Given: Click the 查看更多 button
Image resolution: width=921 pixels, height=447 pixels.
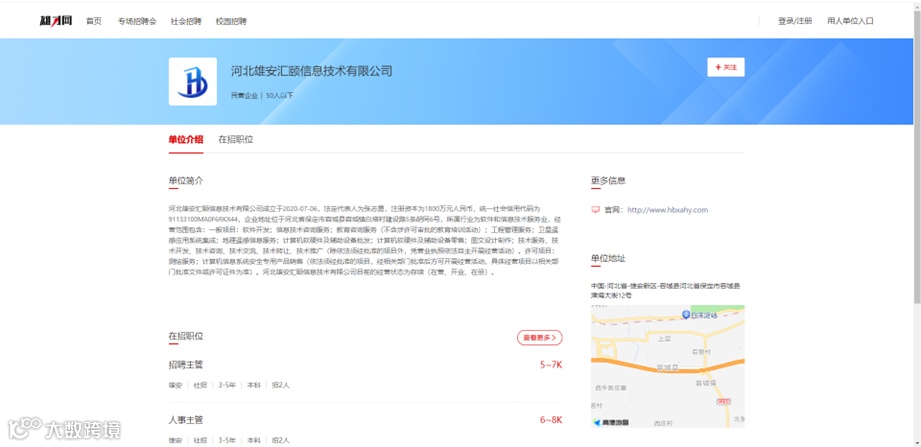Looking at the screenshot, I should pyautogui.click(x=540, y=338).
